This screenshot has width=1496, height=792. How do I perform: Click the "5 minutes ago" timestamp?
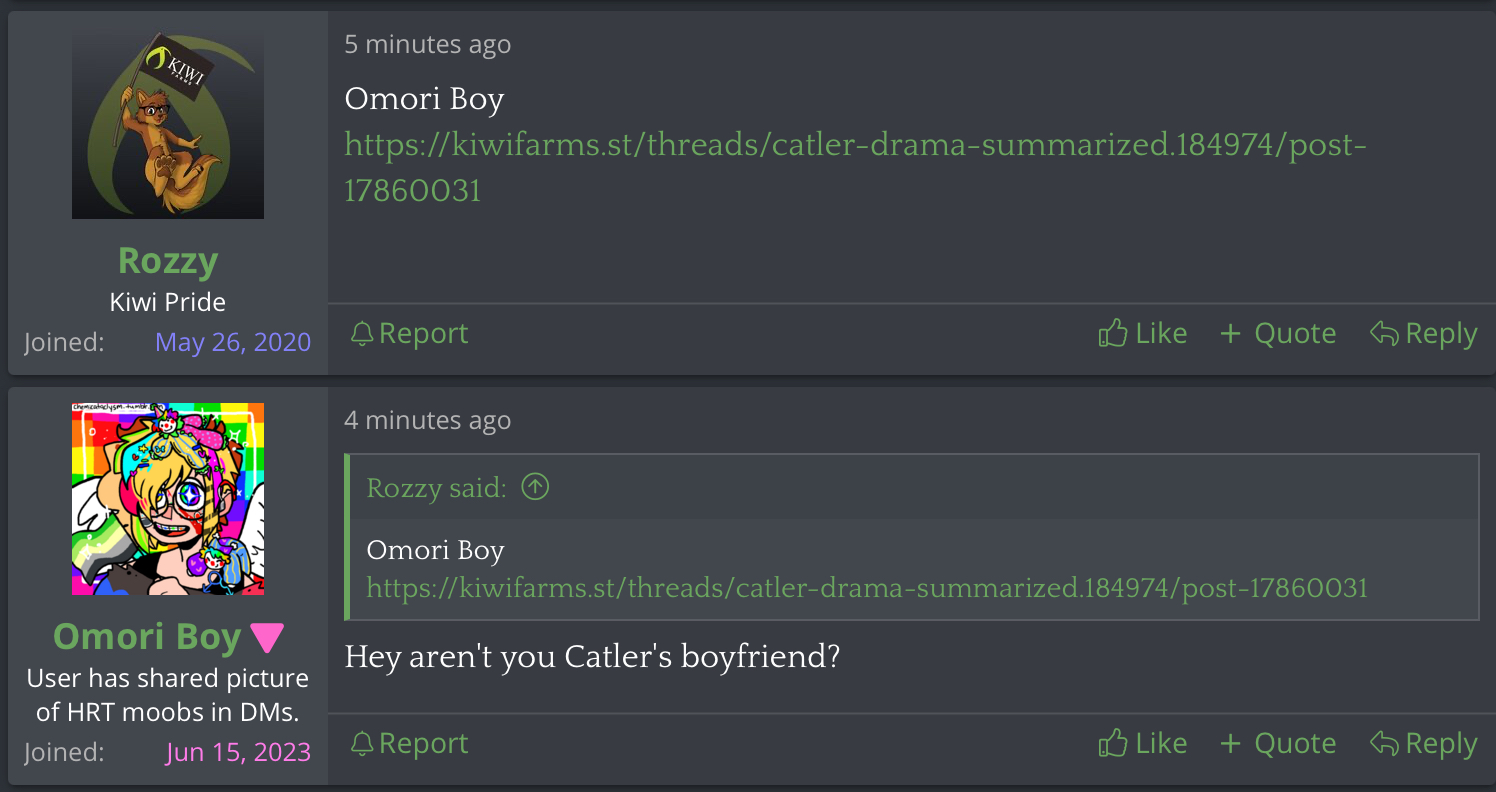(427, 44)
